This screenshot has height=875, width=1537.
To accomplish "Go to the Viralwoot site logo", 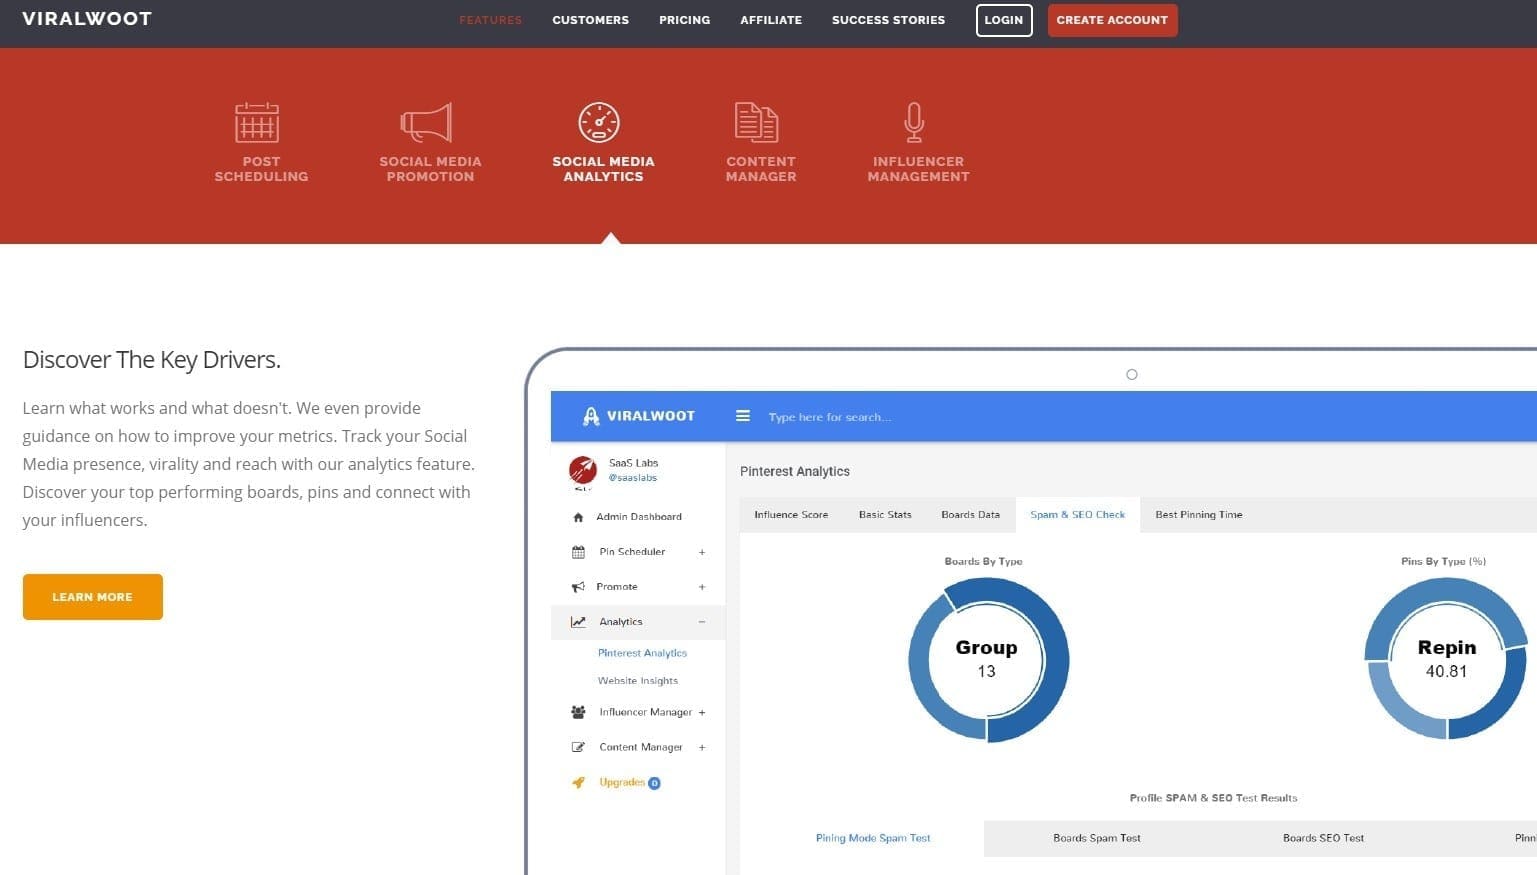I will pos(87,19).
